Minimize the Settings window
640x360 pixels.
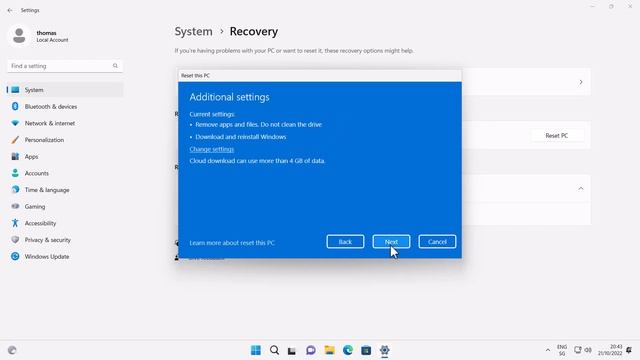(592, 7)
